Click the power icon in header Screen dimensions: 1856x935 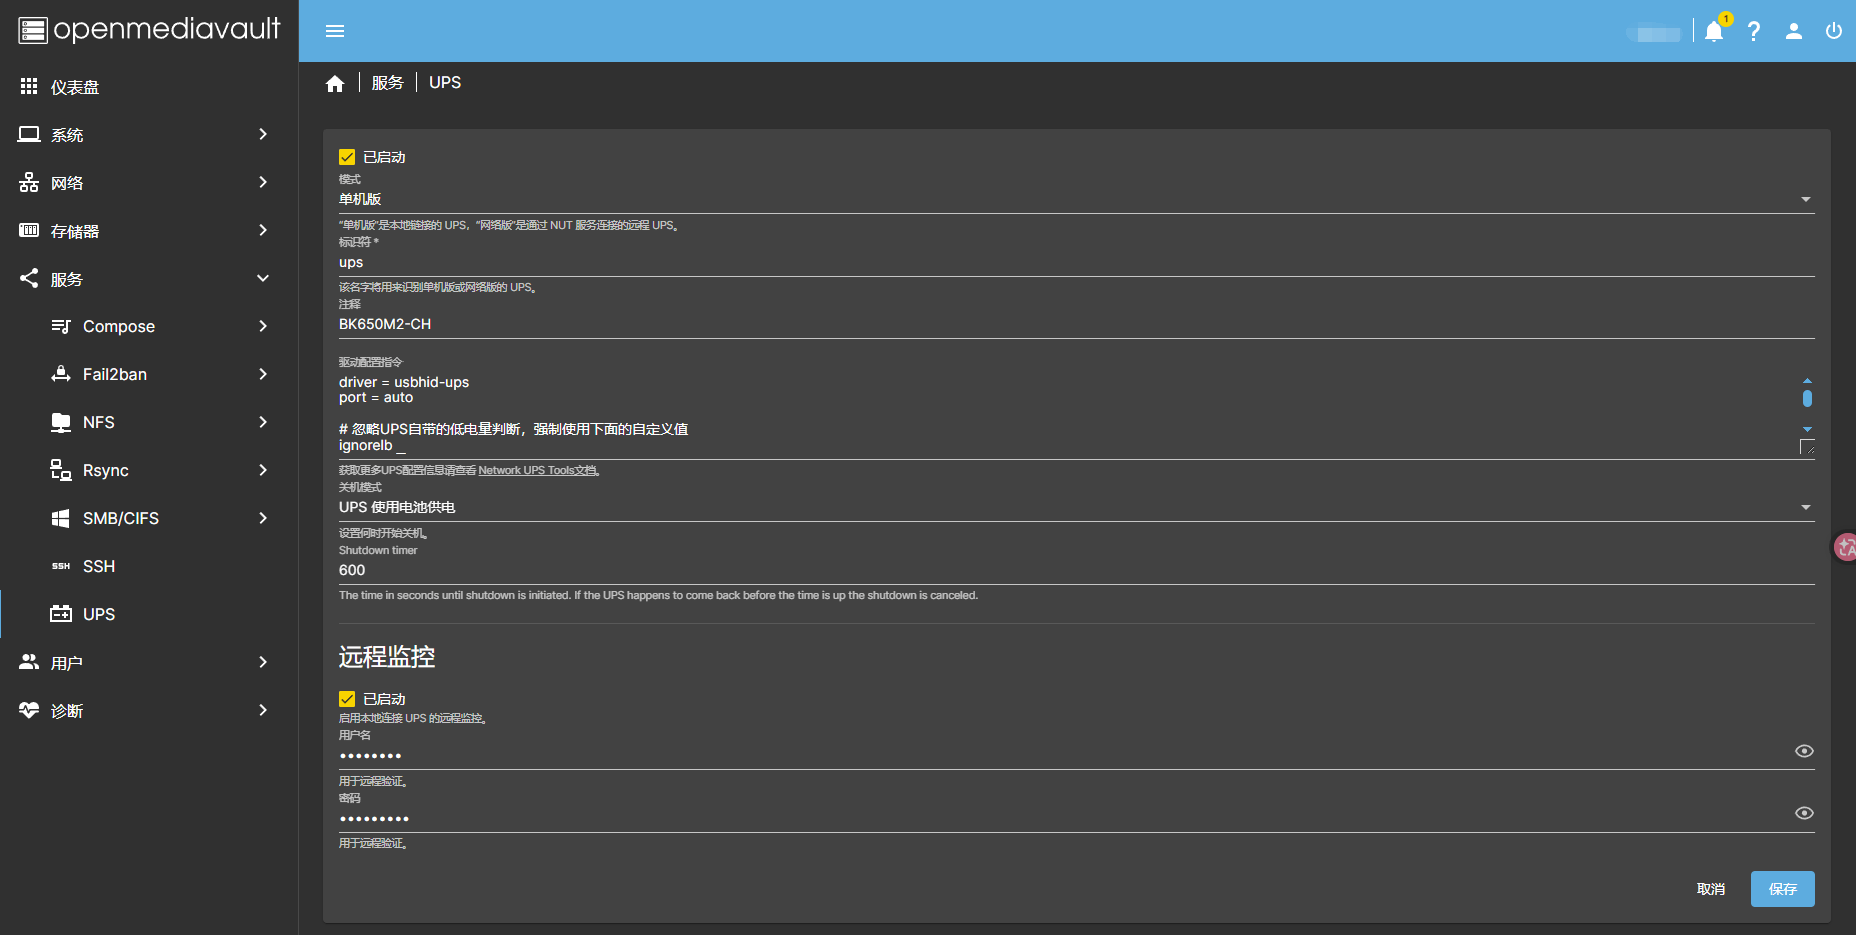1834,31
